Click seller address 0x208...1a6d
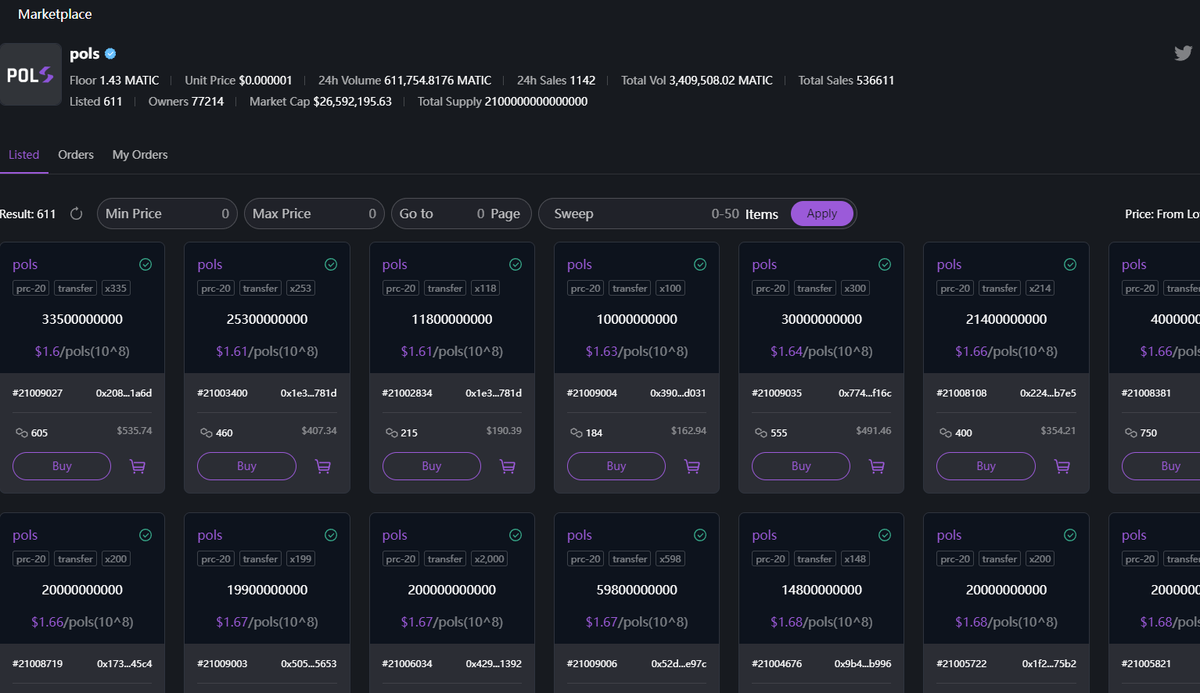 coord(124,393)
